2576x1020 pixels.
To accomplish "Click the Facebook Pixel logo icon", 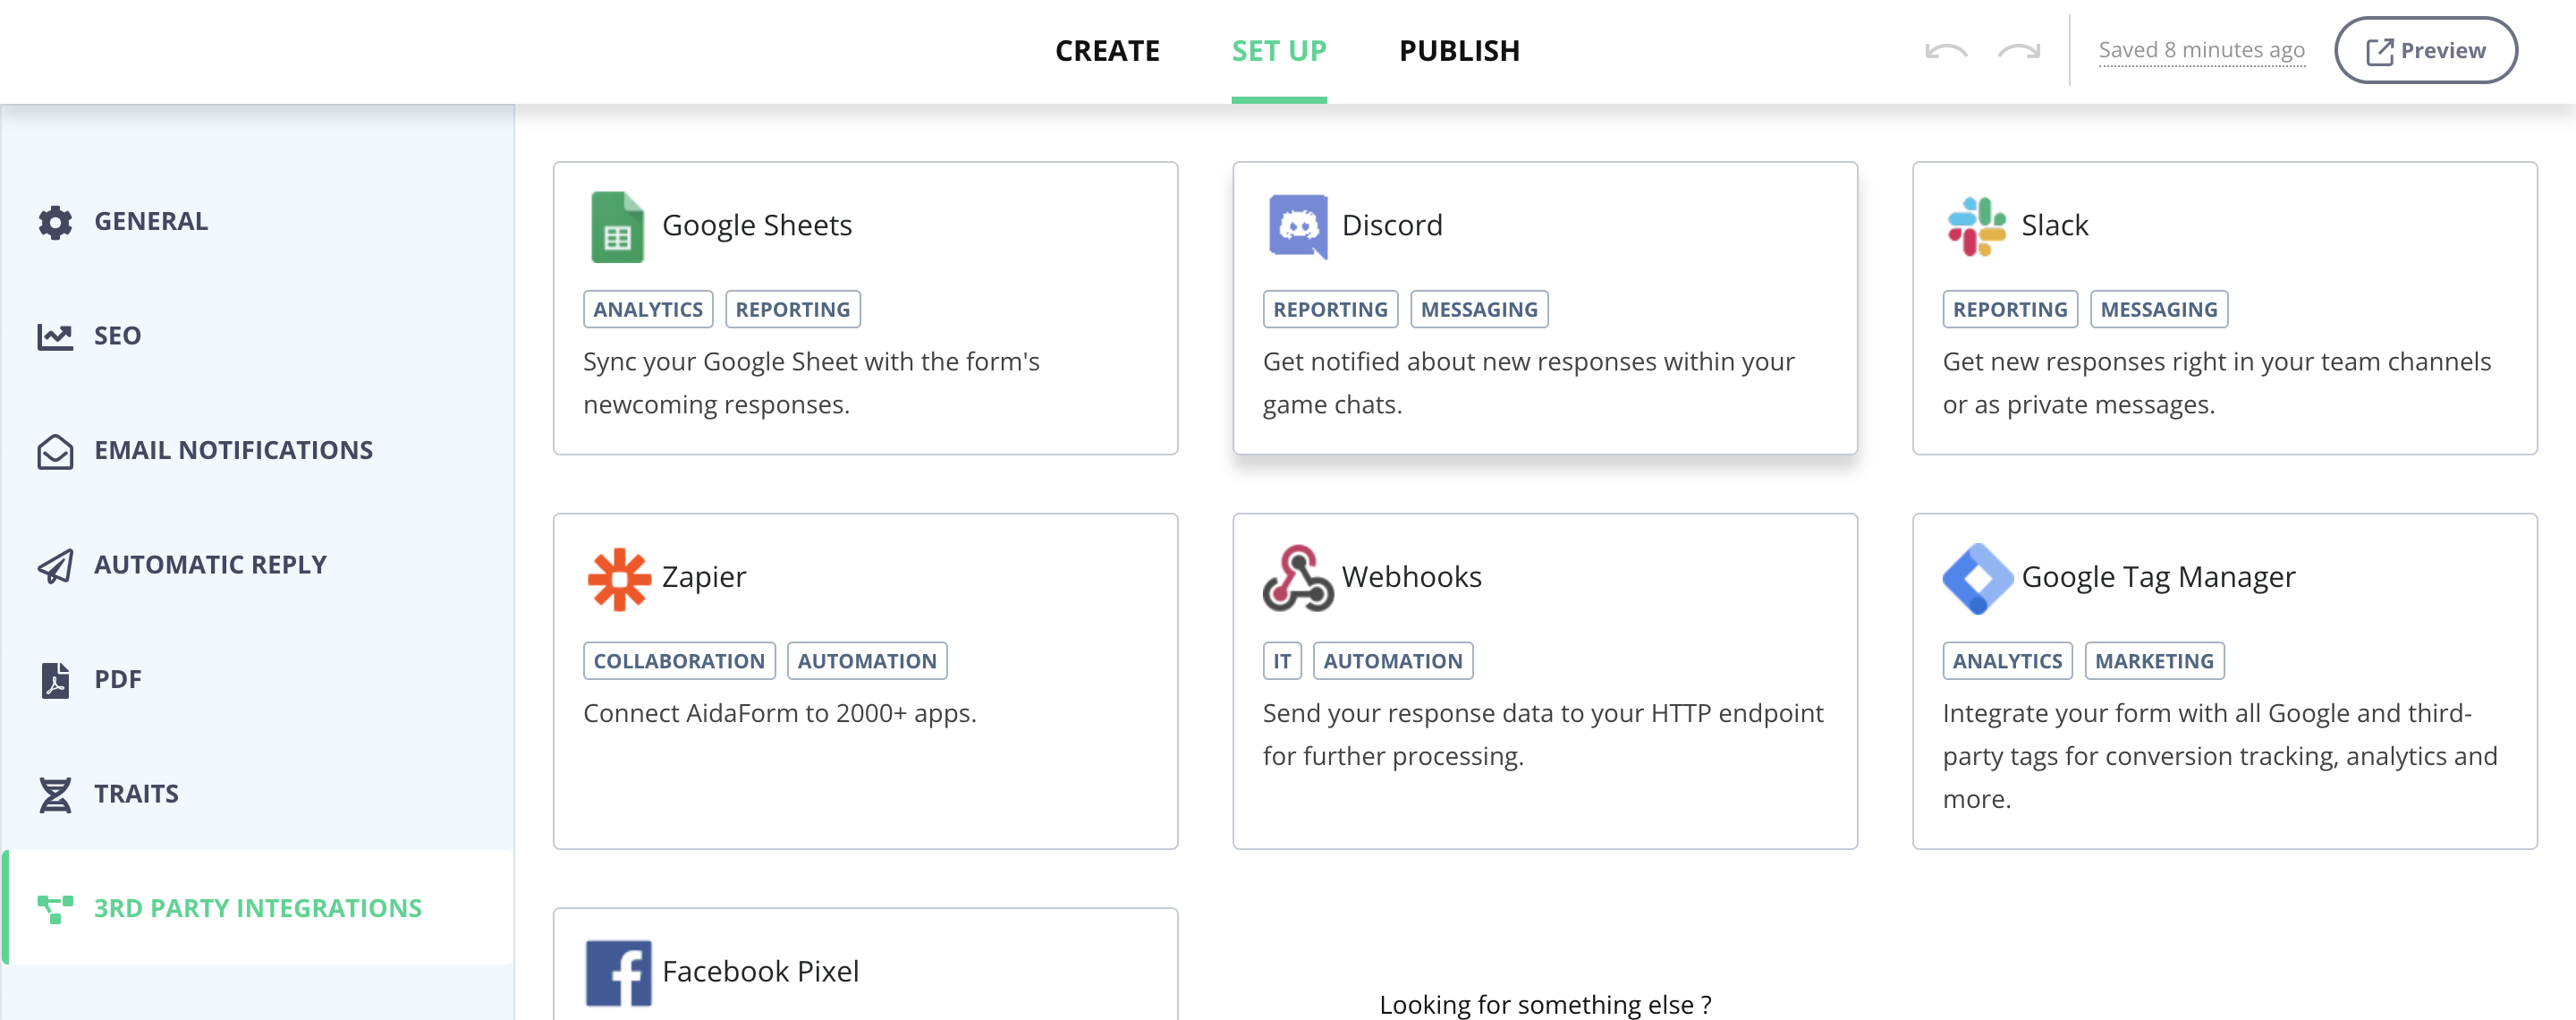I will [x=618, y=973].
